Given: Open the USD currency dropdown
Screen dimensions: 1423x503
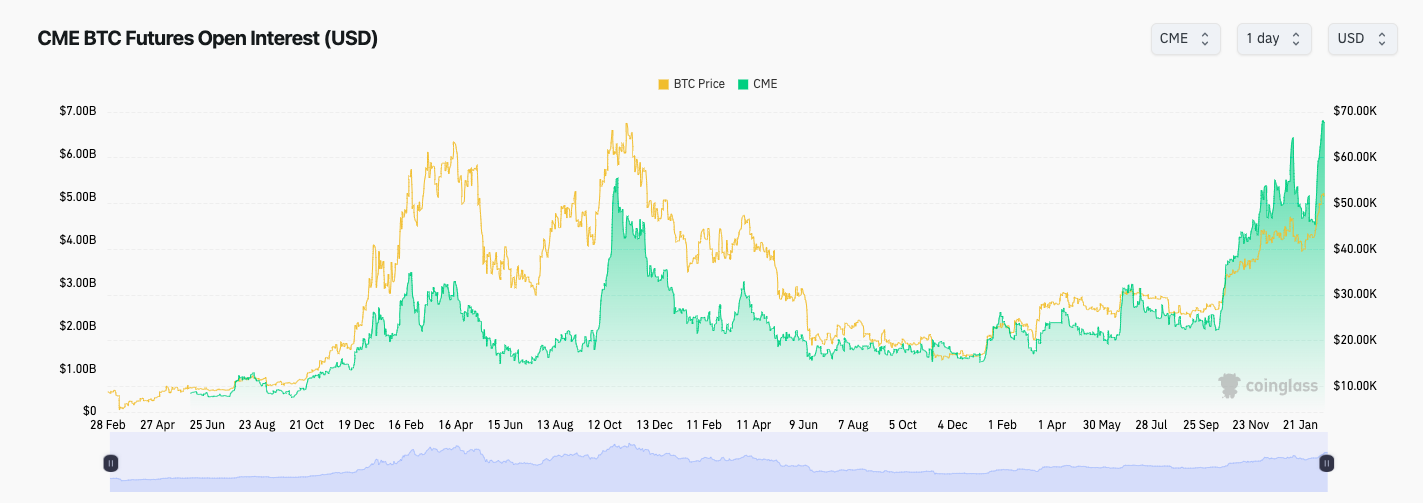Looking at the screenshot, I should 1362,39.
